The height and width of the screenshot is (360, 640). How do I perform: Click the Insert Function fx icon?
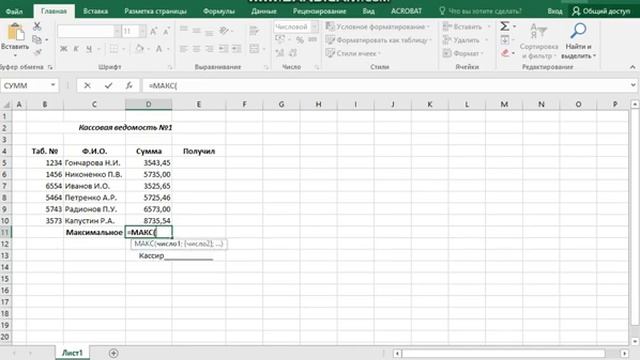[x=129, y=85]
